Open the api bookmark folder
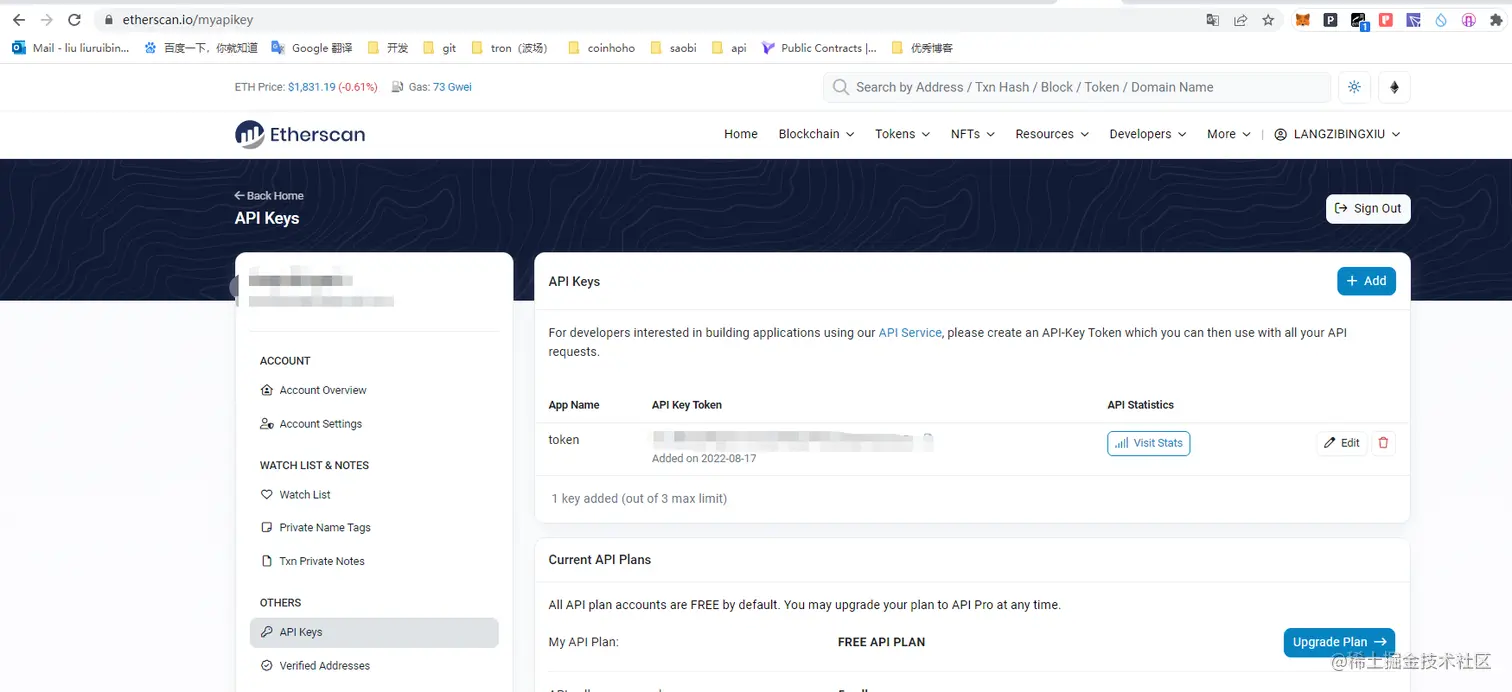Screen dimensions: 1512x692 [729, 48]
